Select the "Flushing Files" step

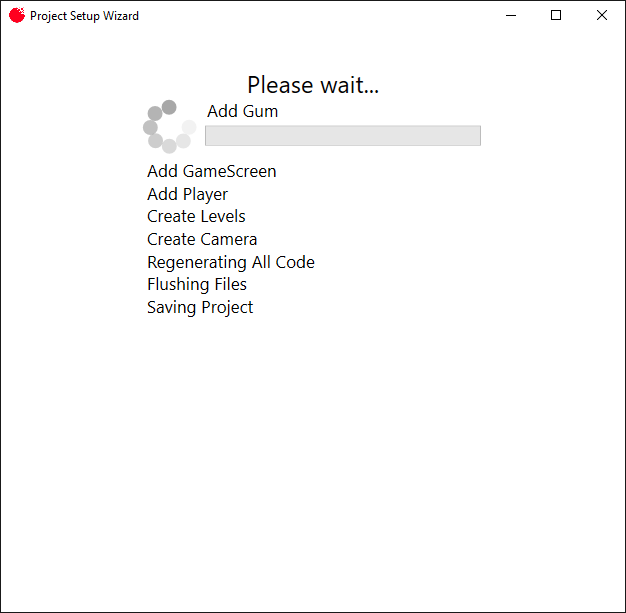tap(197, 284)
